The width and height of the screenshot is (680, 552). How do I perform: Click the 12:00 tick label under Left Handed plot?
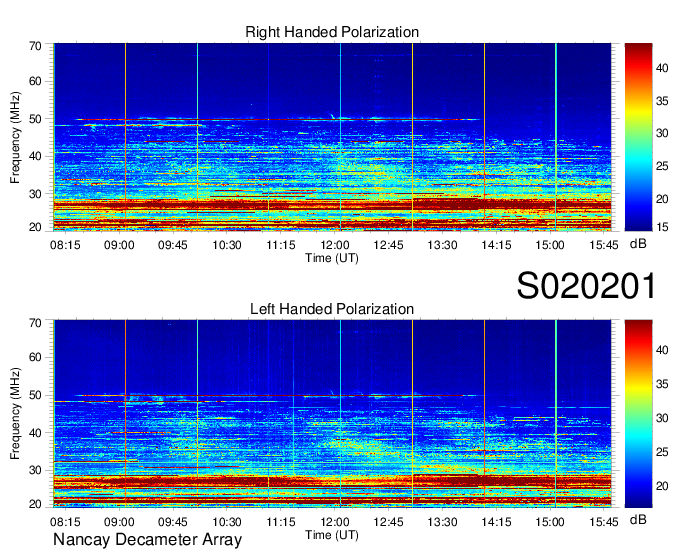click(335, 522)
